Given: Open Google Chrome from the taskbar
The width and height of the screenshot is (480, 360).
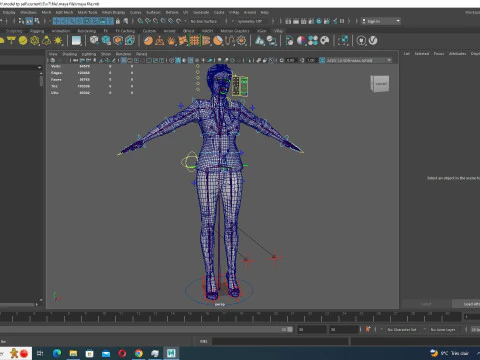Looking at the screenshot, I should (139, 353).
